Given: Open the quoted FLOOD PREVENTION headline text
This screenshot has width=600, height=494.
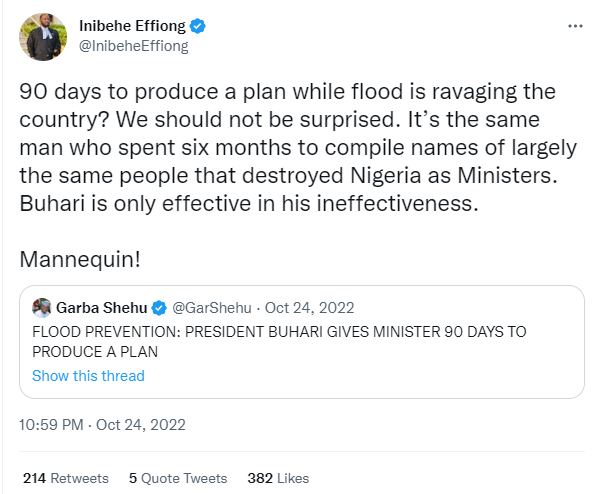Looking at the screenshot, I should click(x=280, y=341).
